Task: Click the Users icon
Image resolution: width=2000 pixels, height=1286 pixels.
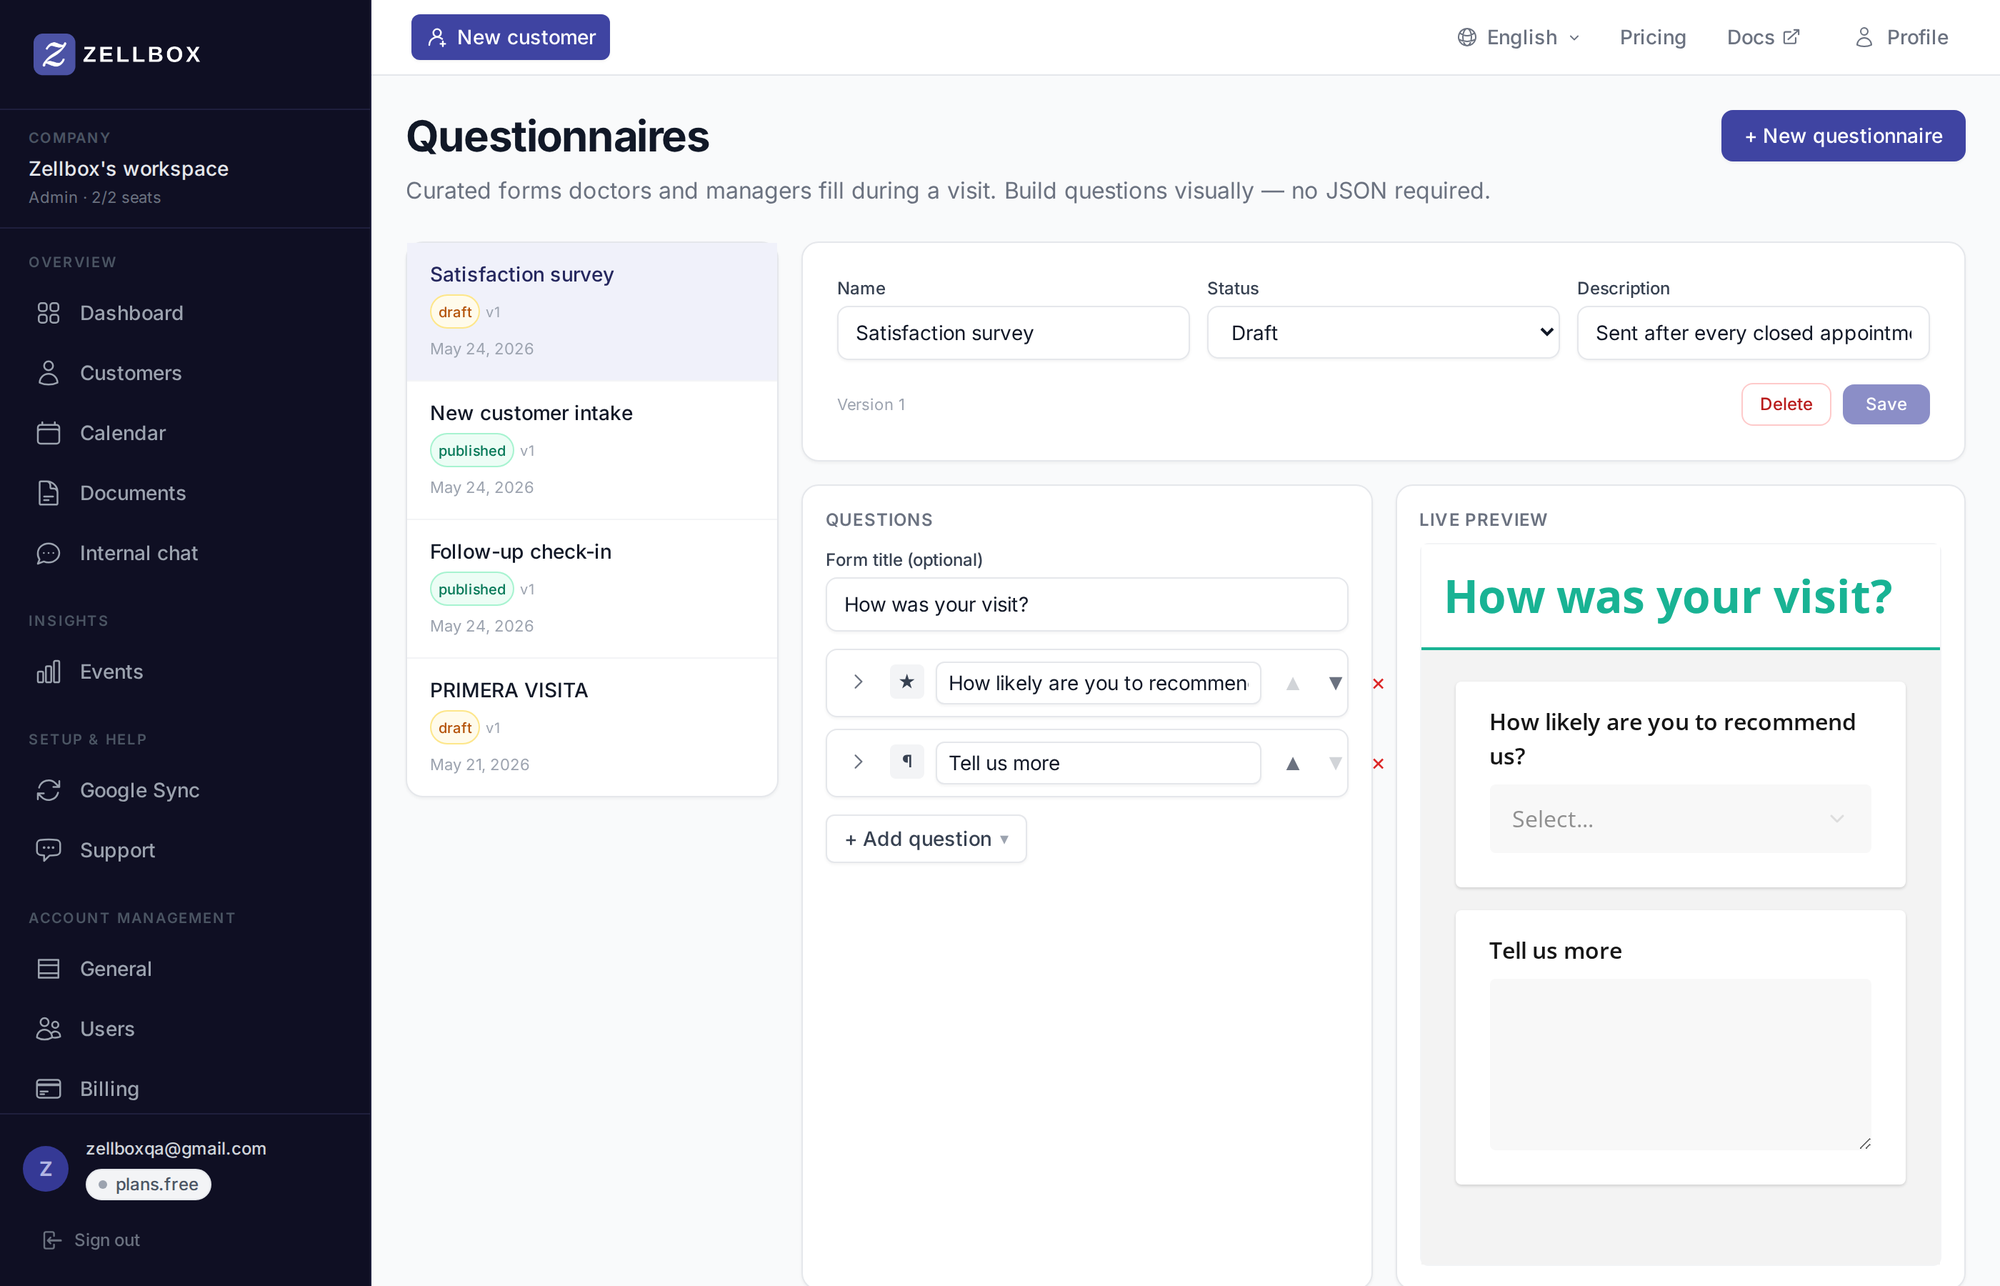Action: (48, 1029)
